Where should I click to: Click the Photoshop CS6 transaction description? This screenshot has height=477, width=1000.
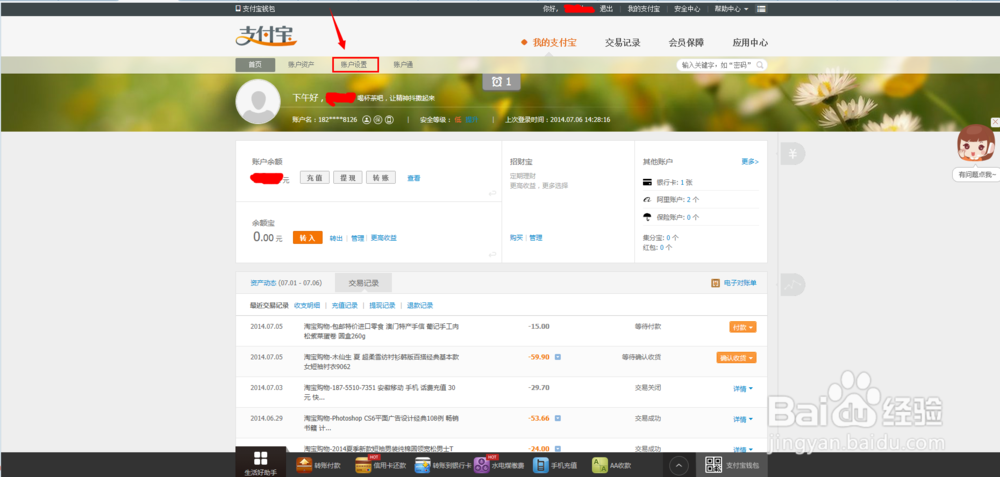pyautogui.click(x=381, y=422)
